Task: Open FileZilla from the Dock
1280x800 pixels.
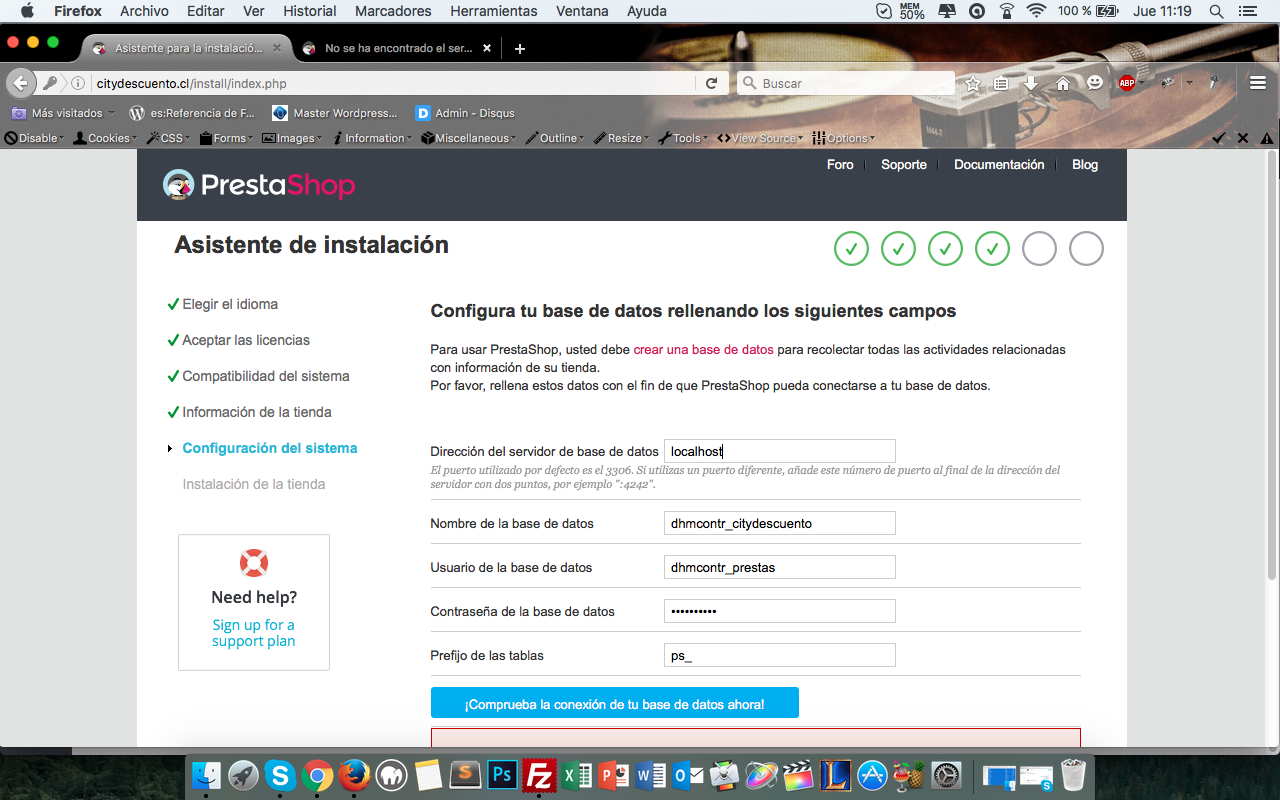Action: pyautogui.click(x=540, y=775)
